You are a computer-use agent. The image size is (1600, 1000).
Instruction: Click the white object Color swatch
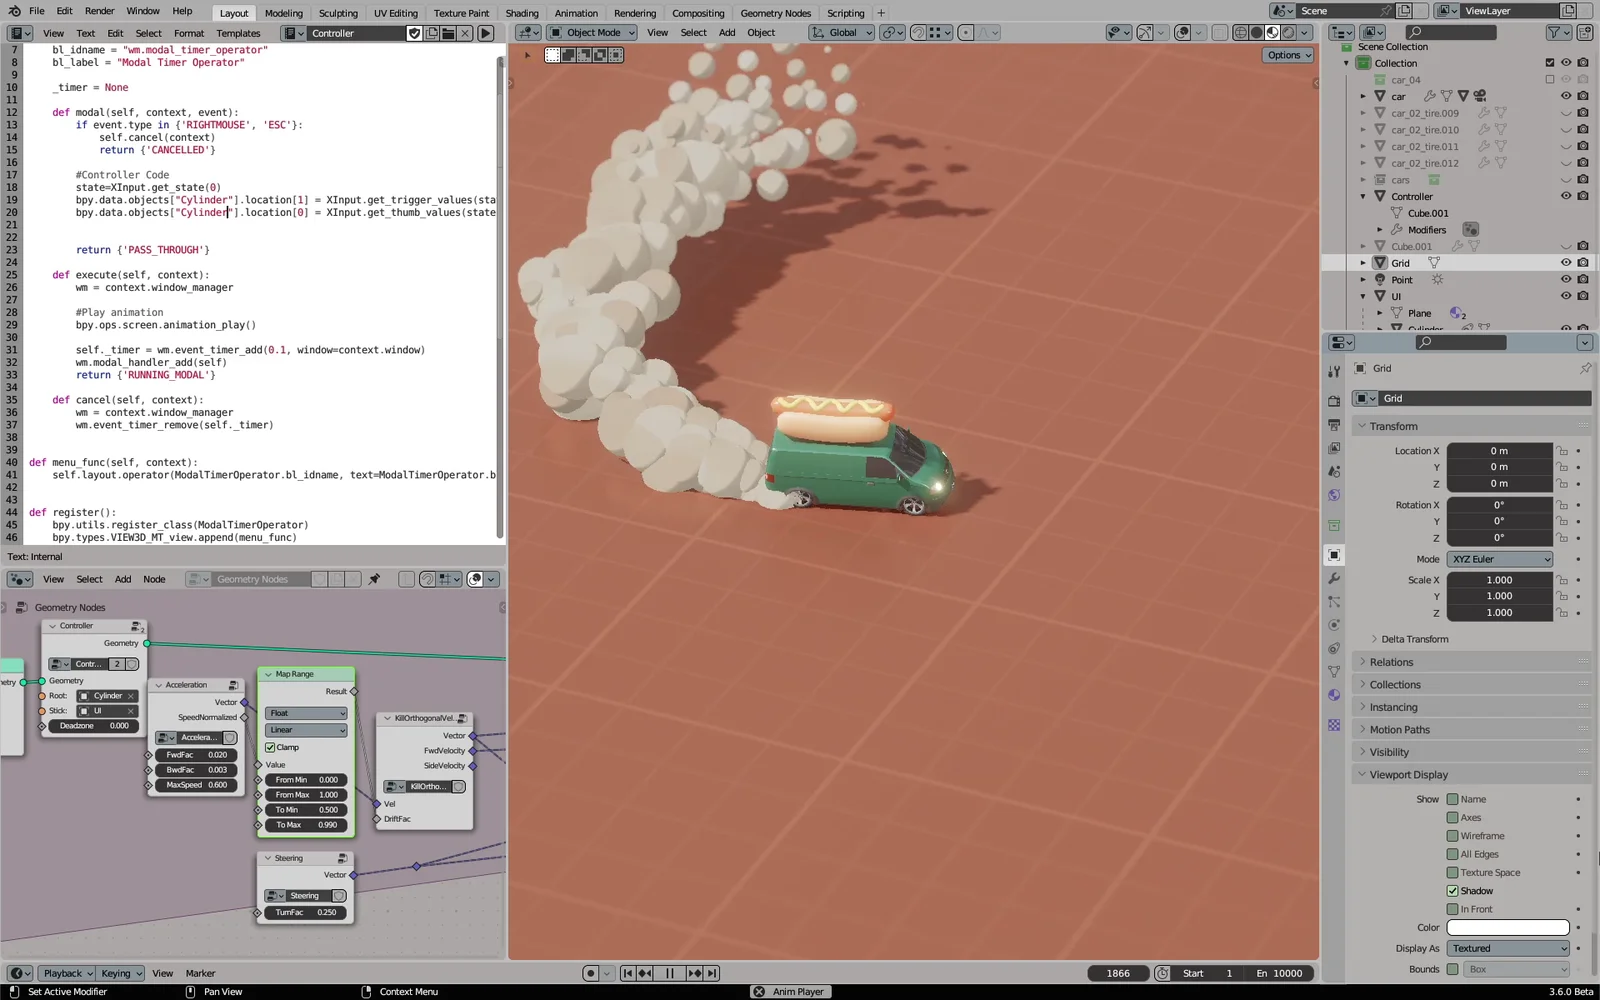pyautogui.click(x=1507, y=927)
